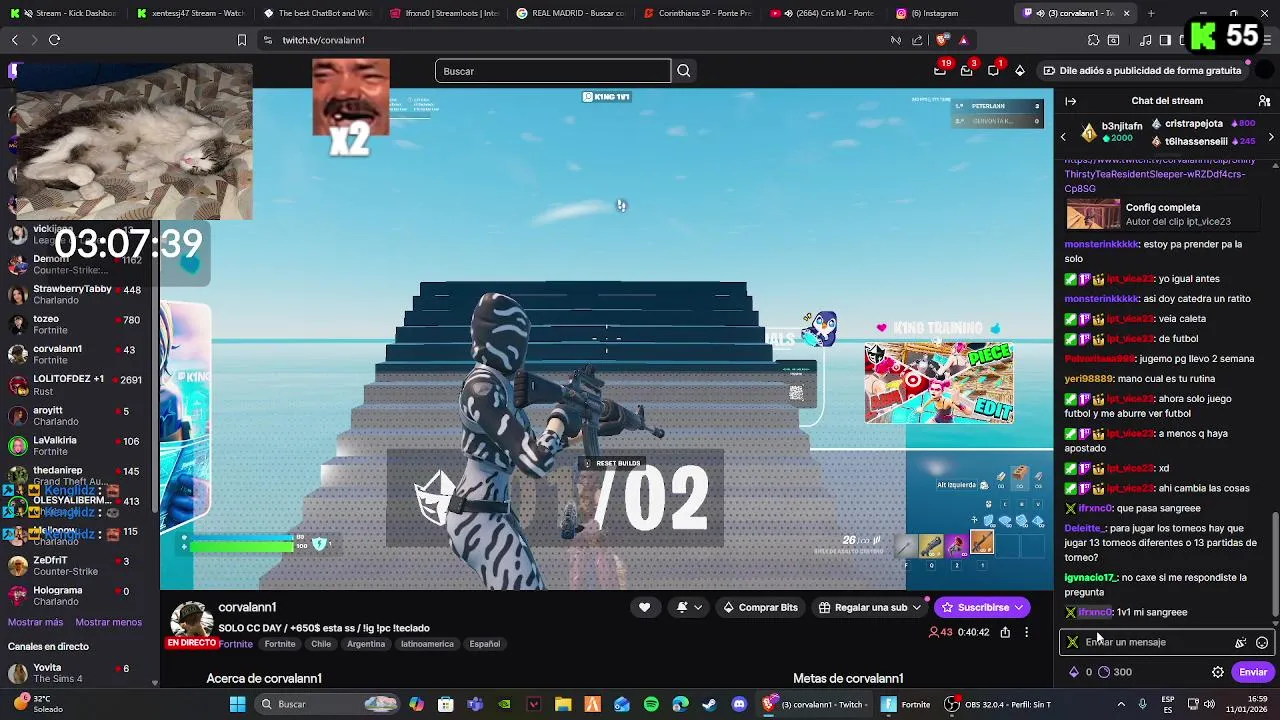Toggle the browser sidebar panel

click(1165, 40)
